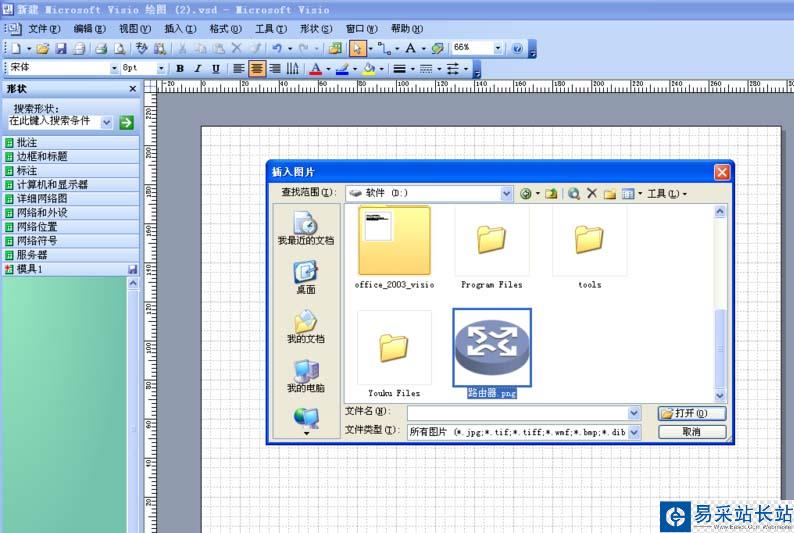
Task: Click the line color pencil icon
Action: click(342, 68)
